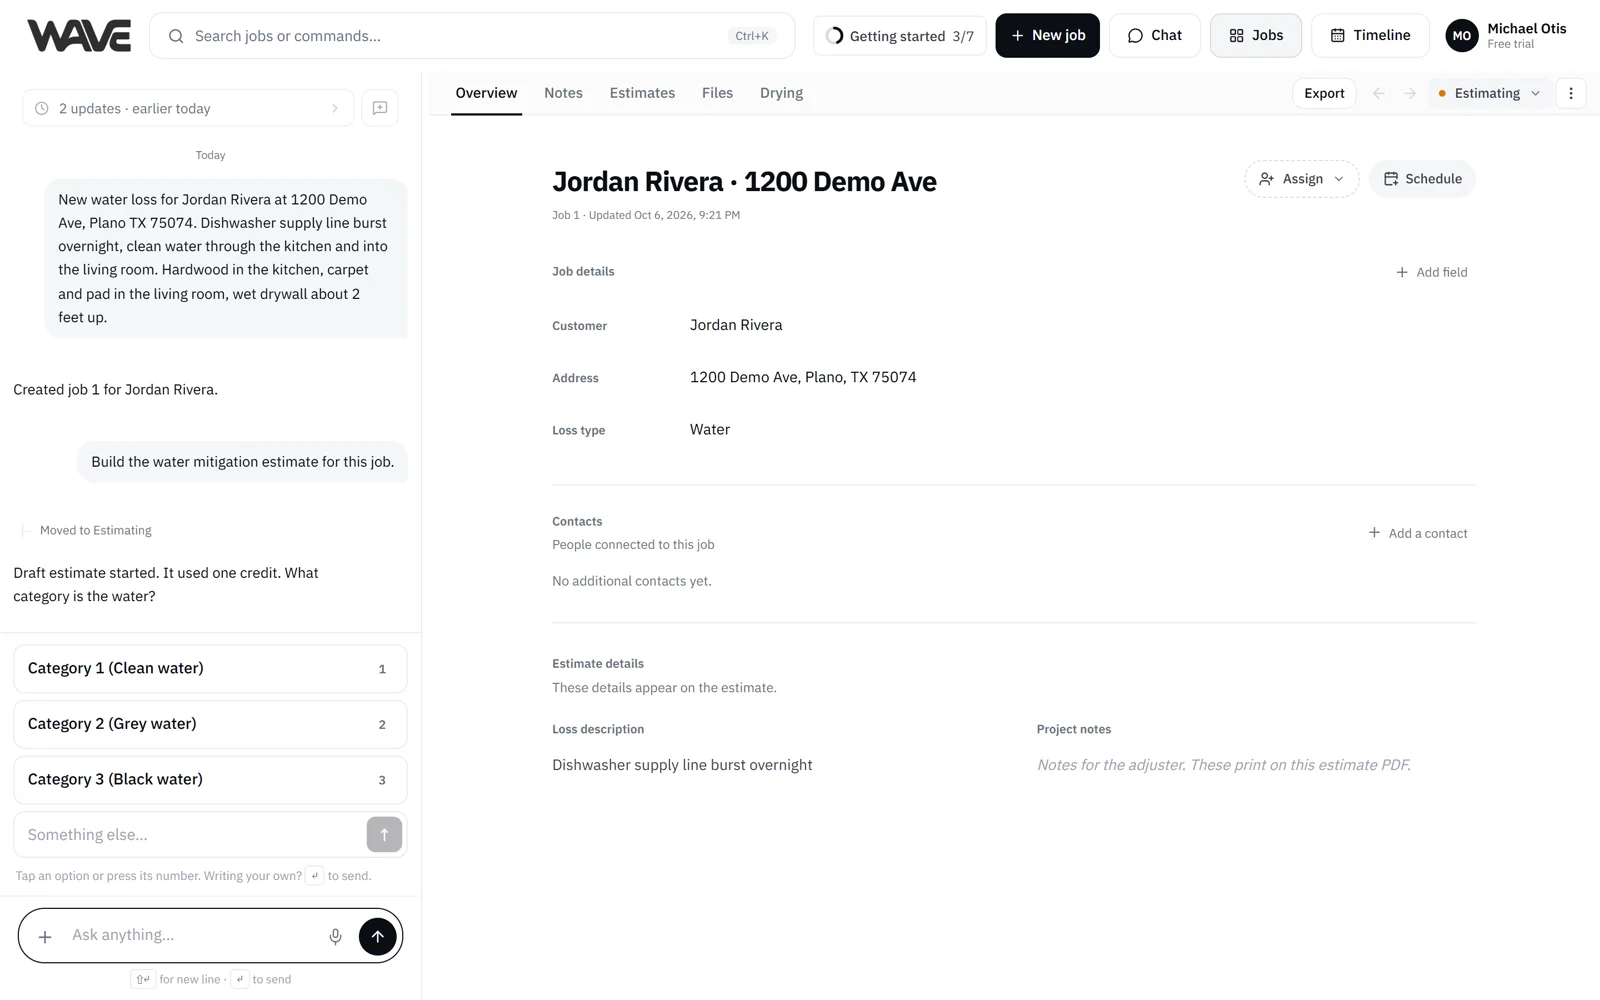Click the MO user avatar
The height and width of the screenshot is (1000, 1600).
1462,36
